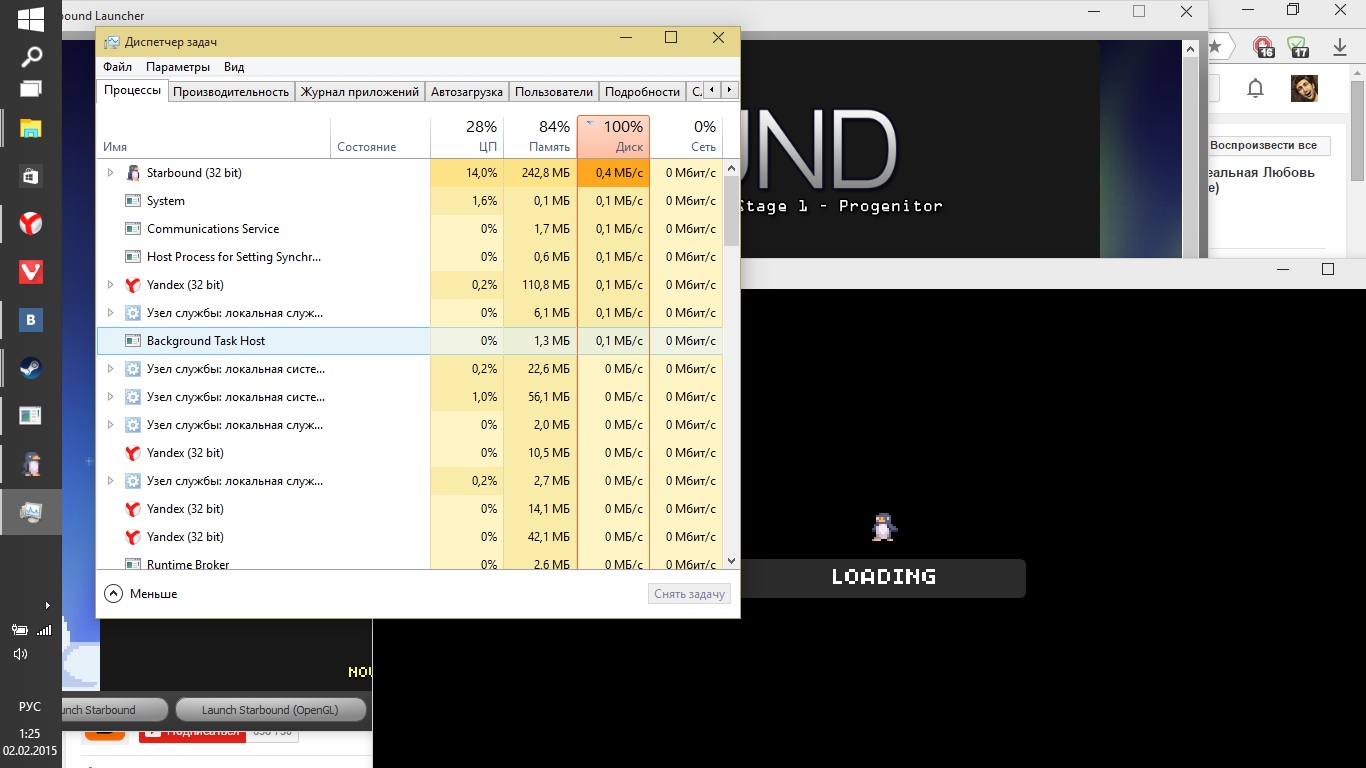1366x768 pixels.
Task: Sort processes by the Память column
Action: coord(540,136)
